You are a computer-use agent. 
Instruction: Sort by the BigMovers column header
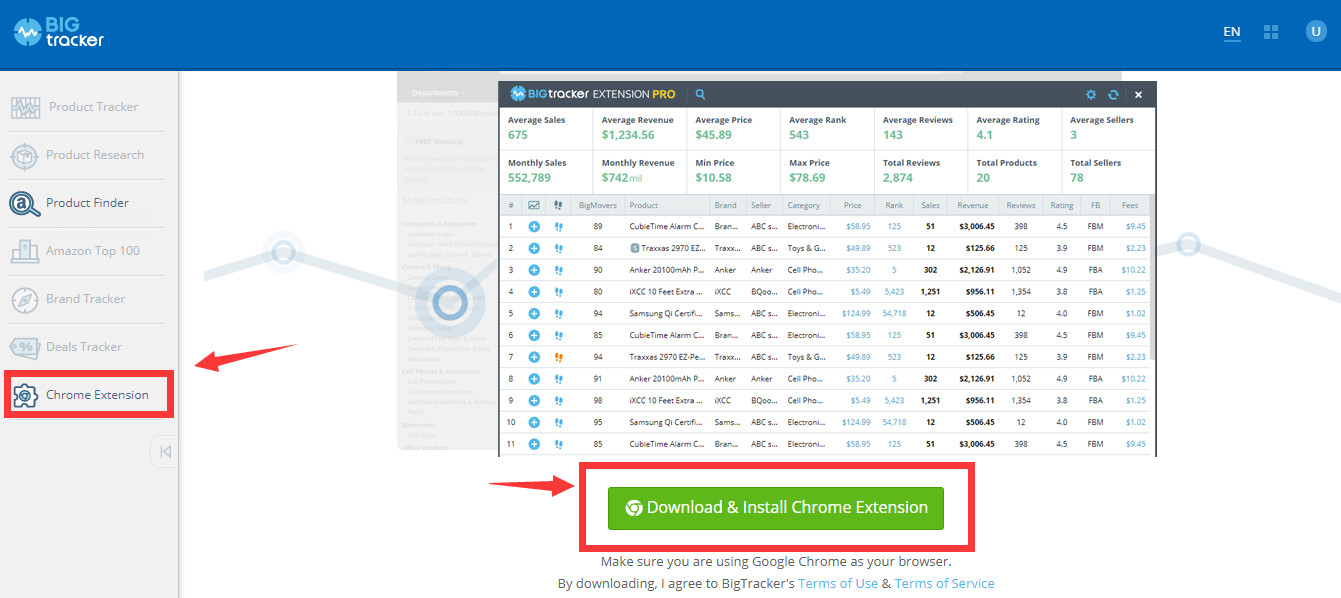pyautogui.click(x=598, y=205)
